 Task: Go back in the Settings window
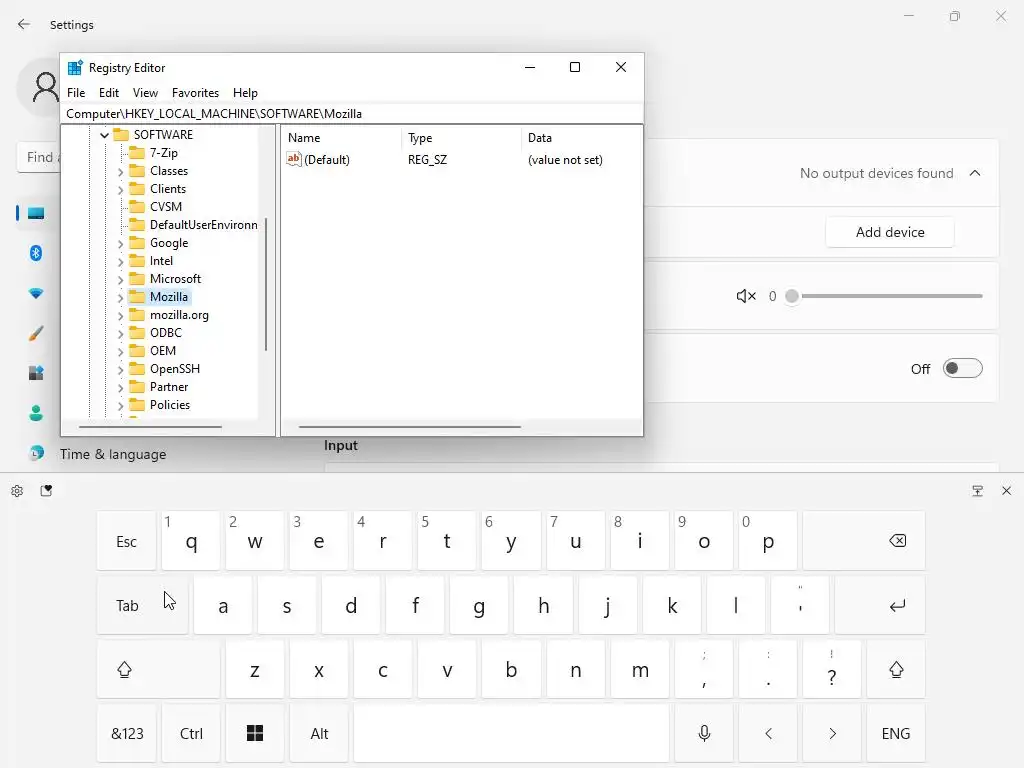24,24
